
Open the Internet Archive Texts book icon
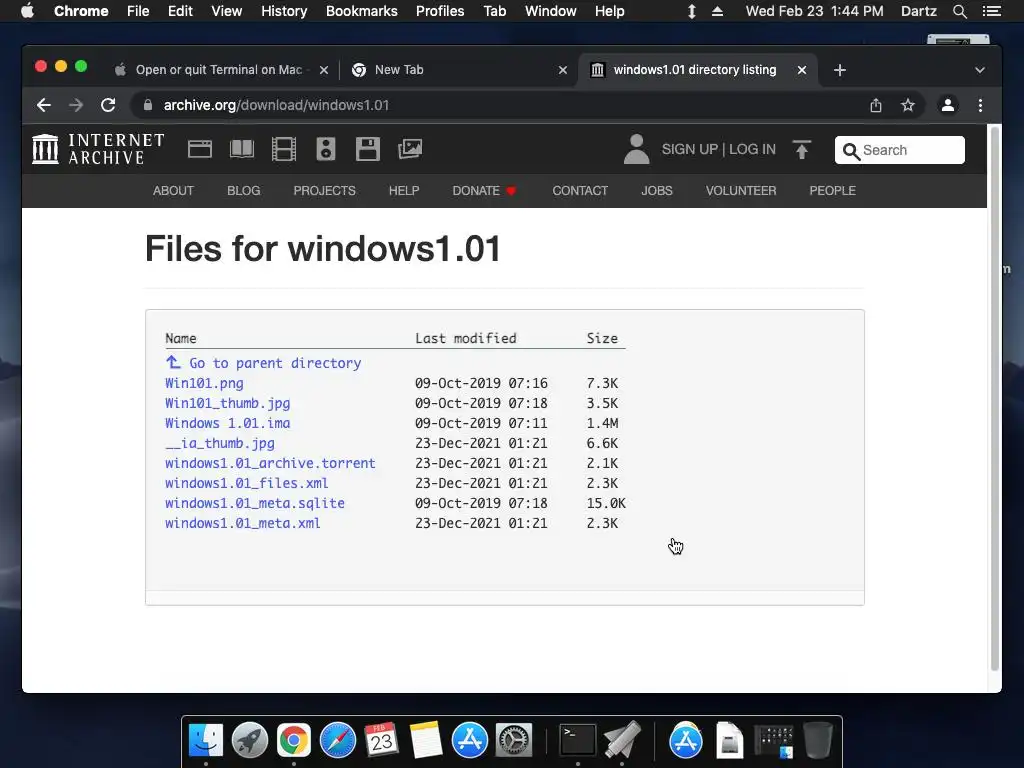(242, 150)
